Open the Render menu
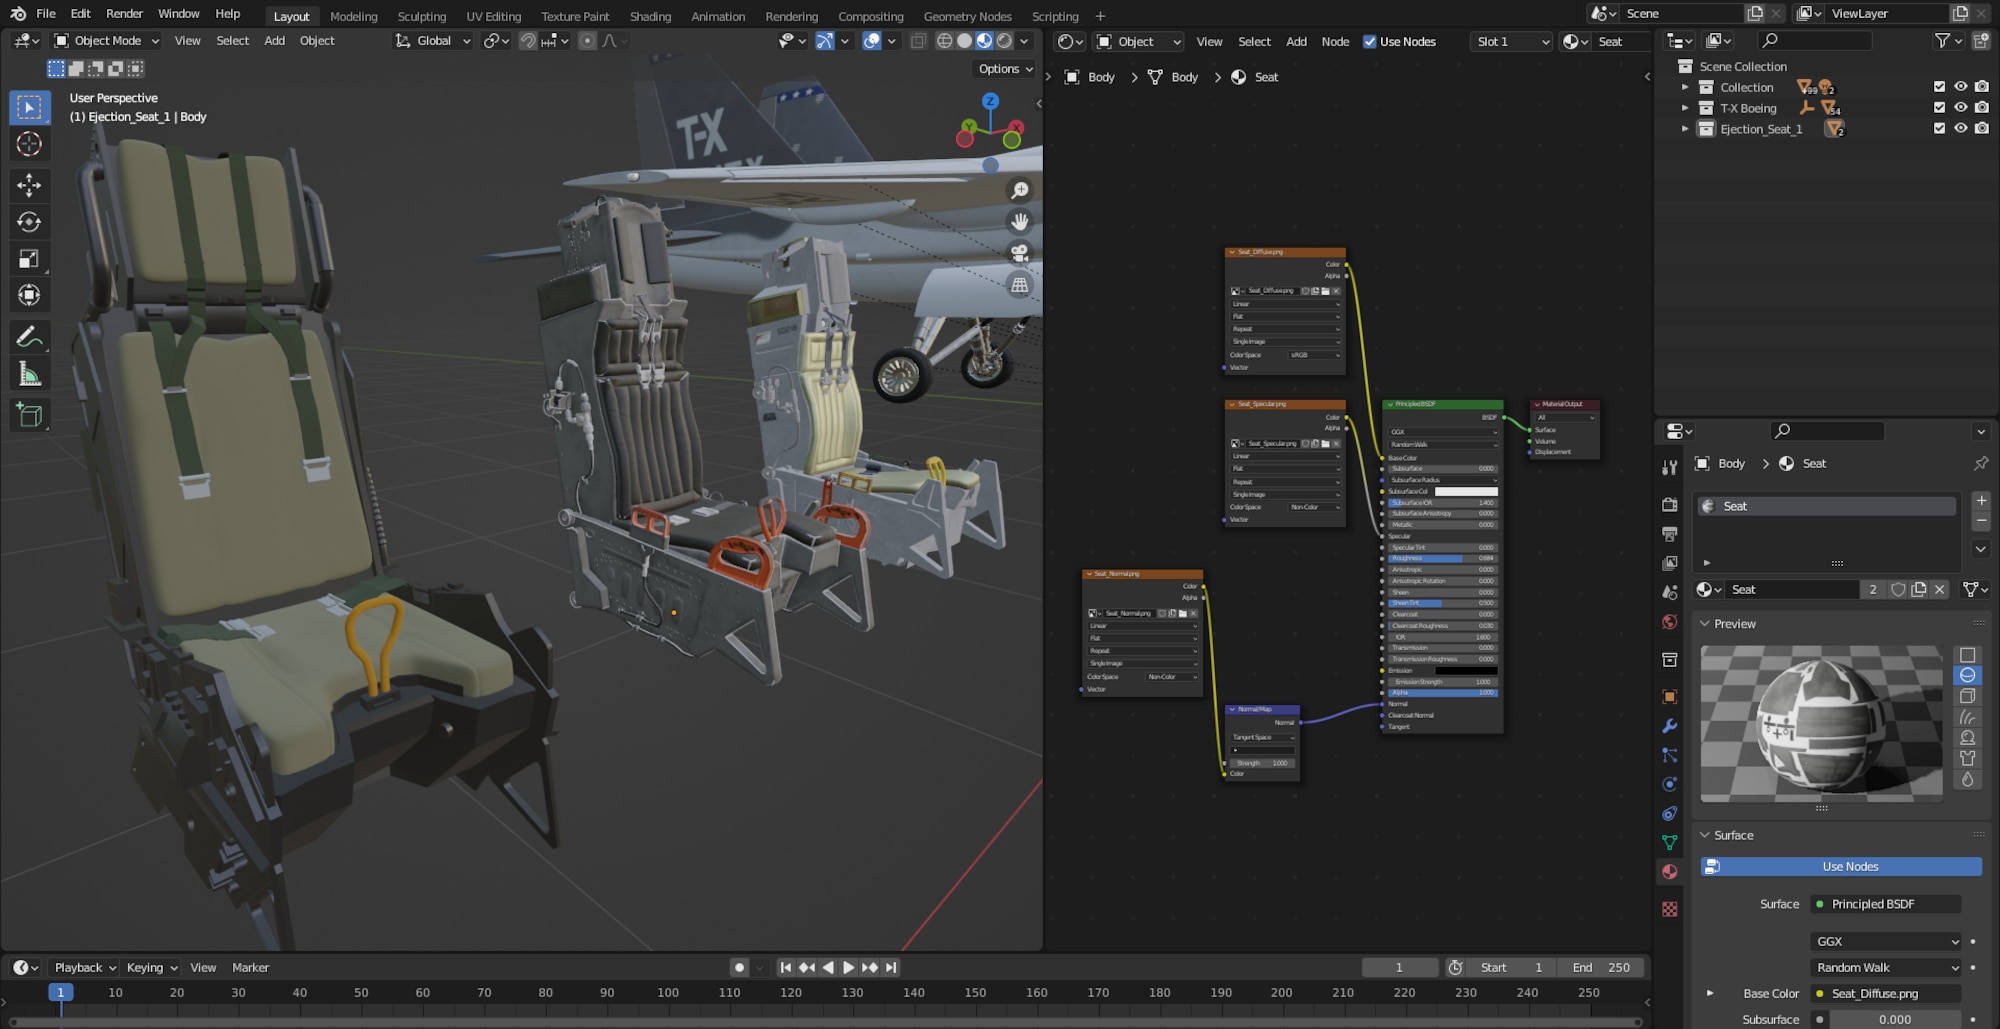This screenshot has height=1029, width=2000. point(124,14)
